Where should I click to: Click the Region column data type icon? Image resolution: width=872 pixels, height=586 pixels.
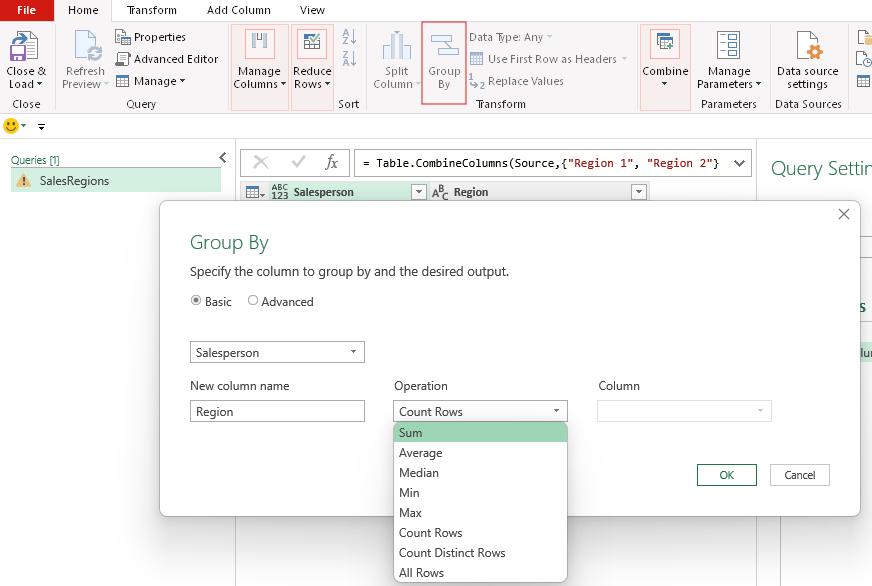[440, 192]
